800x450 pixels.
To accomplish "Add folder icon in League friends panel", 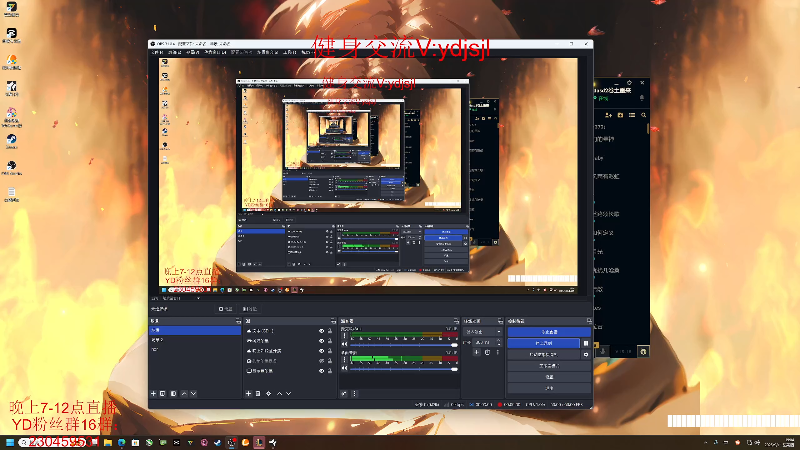I will (x=620, y=115).
